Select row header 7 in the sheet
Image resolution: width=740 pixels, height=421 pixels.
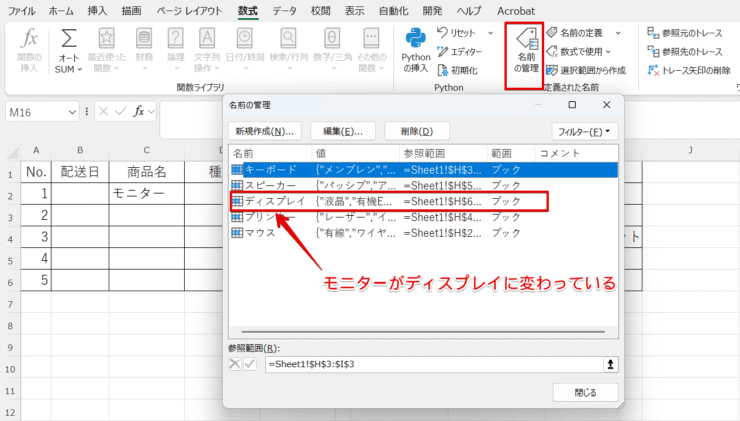point(10,304)
